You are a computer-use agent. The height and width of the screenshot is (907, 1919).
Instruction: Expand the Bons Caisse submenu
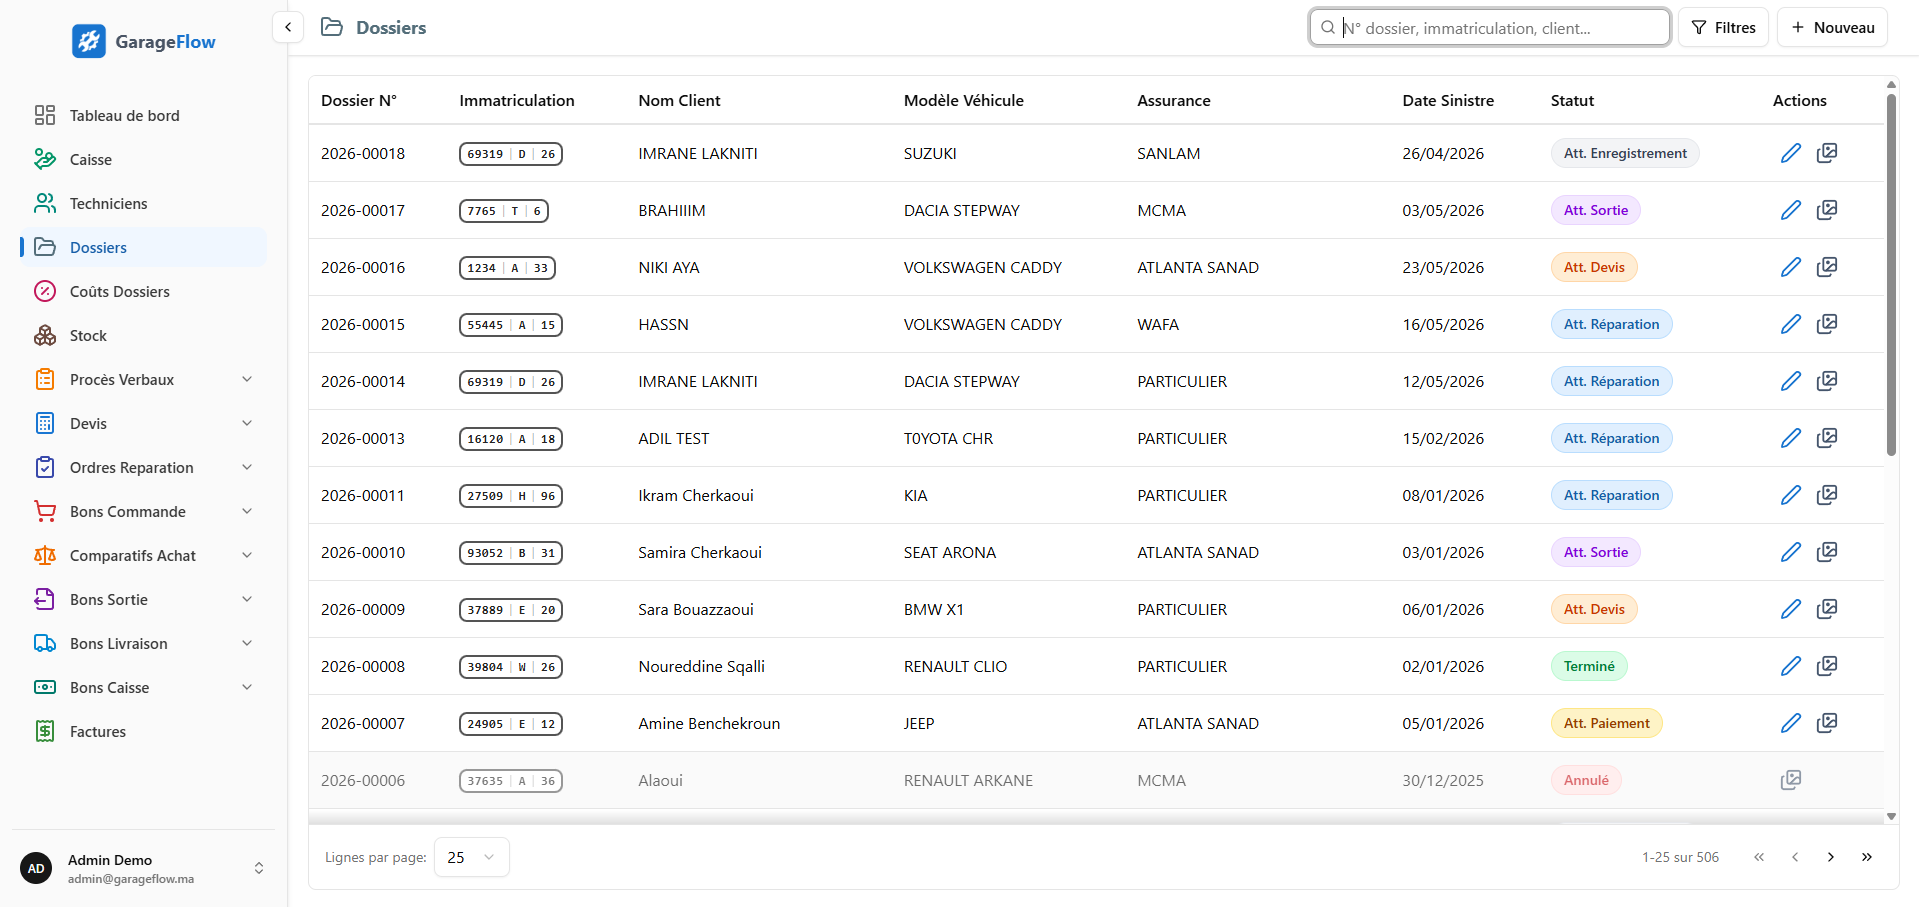tap(247, 687)
